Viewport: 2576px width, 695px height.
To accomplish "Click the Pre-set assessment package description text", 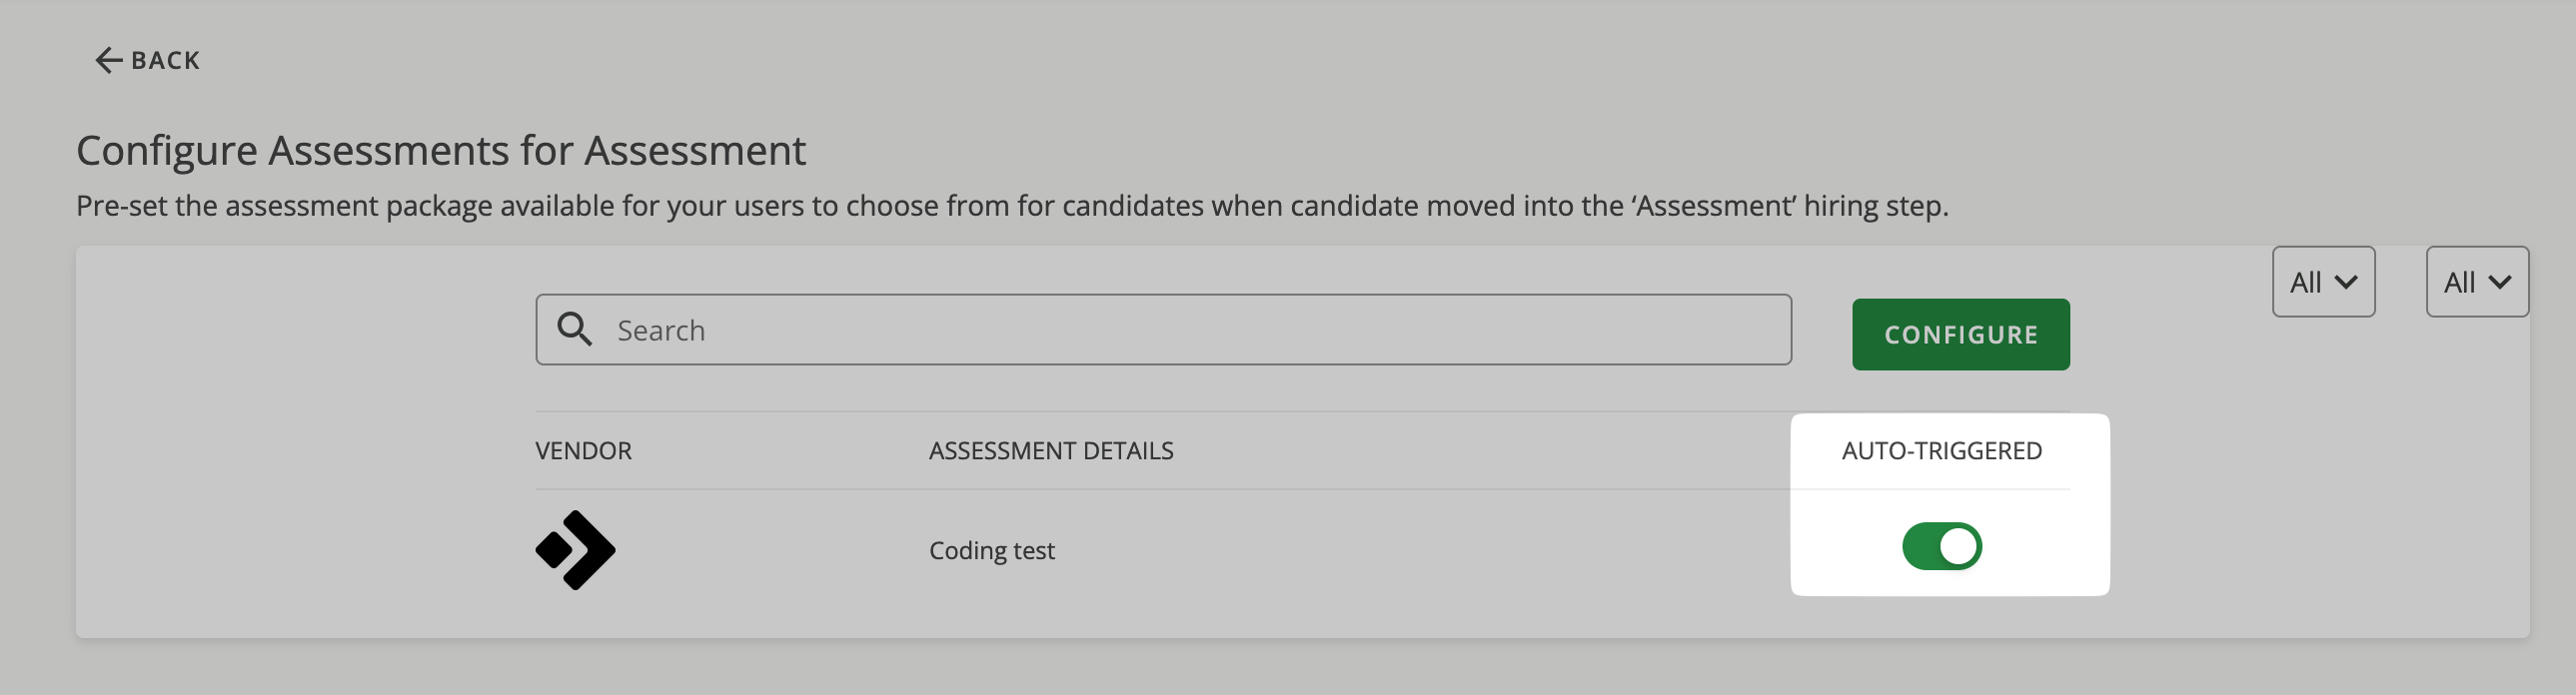I will (x=1012, y=206).
